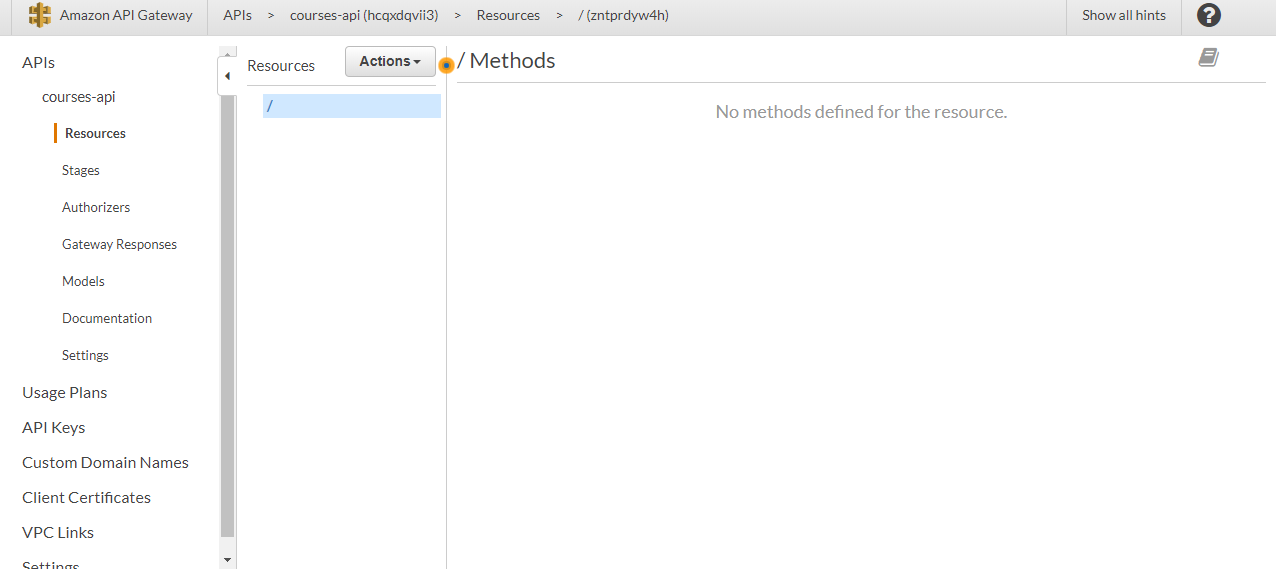Click the Amazon API Gateway logo icon
The height and width of the screenshot is (576, 1276).
[x=40, y=15]
